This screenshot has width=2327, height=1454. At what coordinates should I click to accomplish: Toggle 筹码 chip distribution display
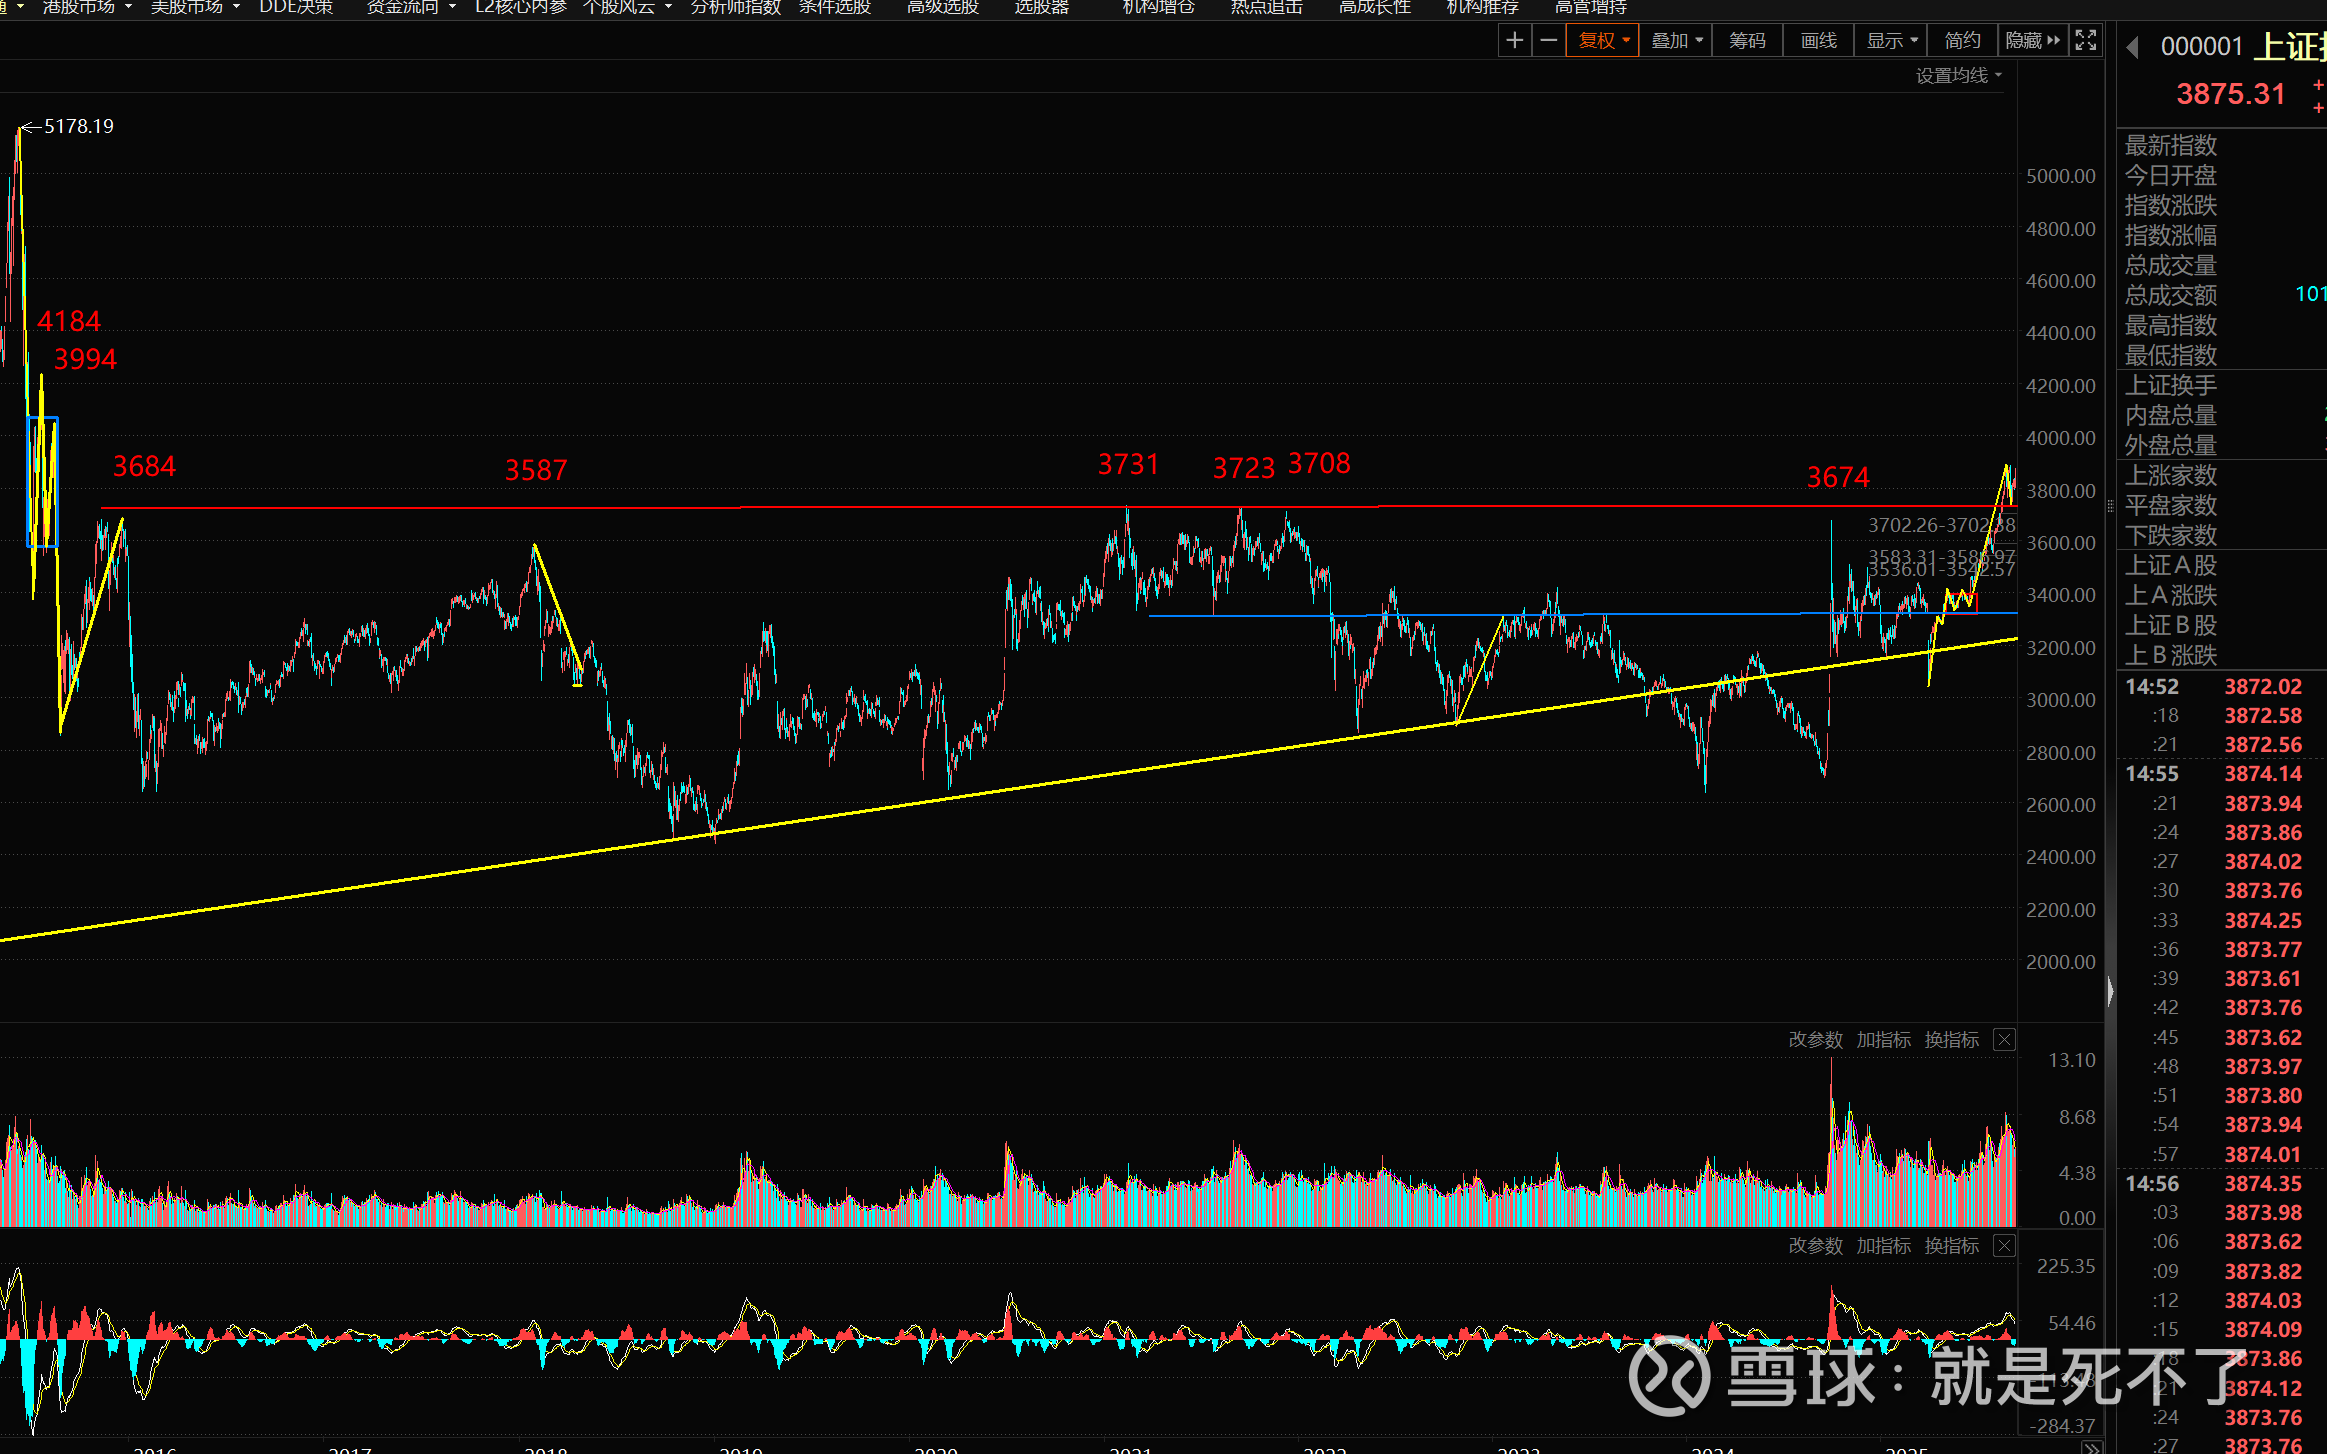tap(1747, 40)
